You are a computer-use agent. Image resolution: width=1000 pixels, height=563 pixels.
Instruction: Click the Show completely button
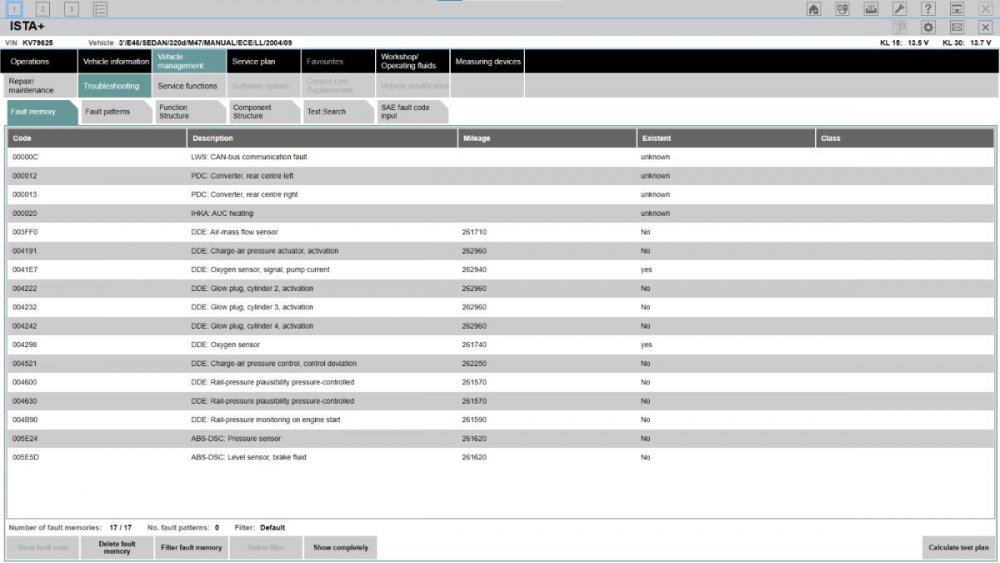coord(341,548)
